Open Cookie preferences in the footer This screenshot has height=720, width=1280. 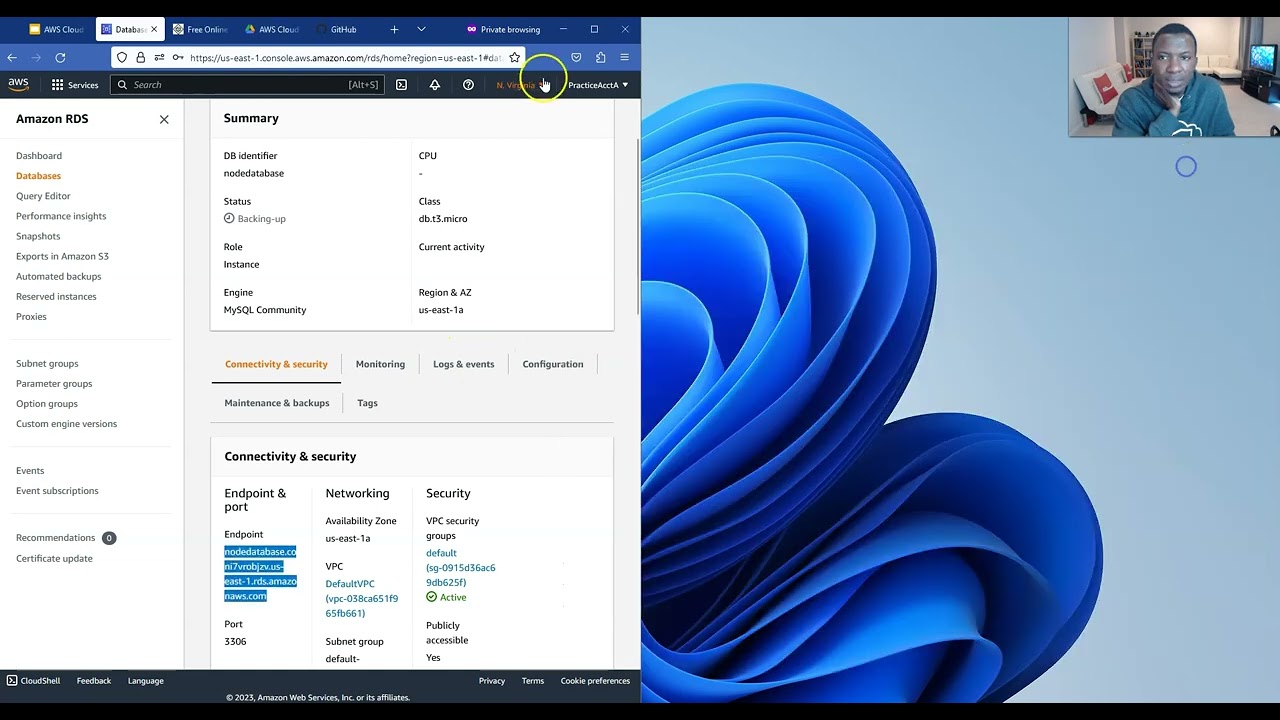coord(595,681)
